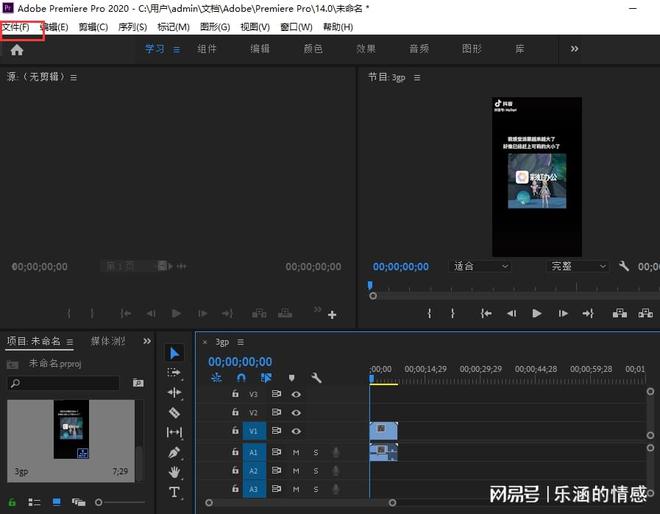This screenshot has width=660, height=514.
Task: Select the Slip tool
Action: [x=174, y=432]
